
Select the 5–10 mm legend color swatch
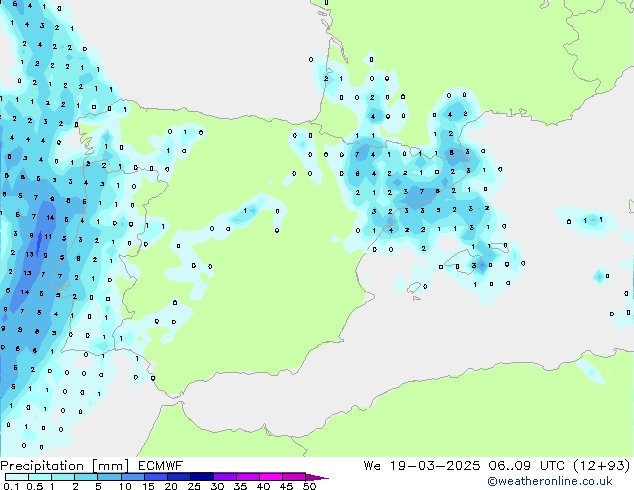pyautogui.click(x=109, y=477)
